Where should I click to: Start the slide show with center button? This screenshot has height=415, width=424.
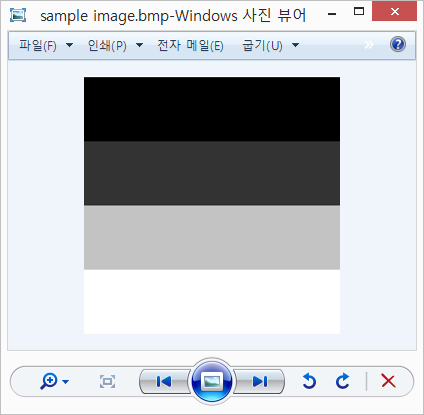212,381
